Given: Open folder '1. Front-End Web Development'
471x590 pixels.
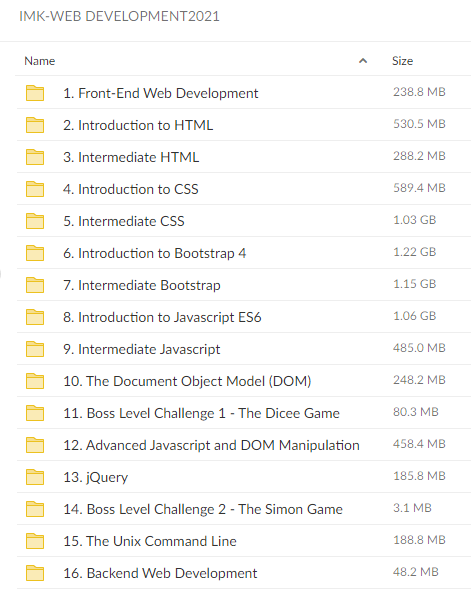Looking at the screenshot, I should click(161, 93).
